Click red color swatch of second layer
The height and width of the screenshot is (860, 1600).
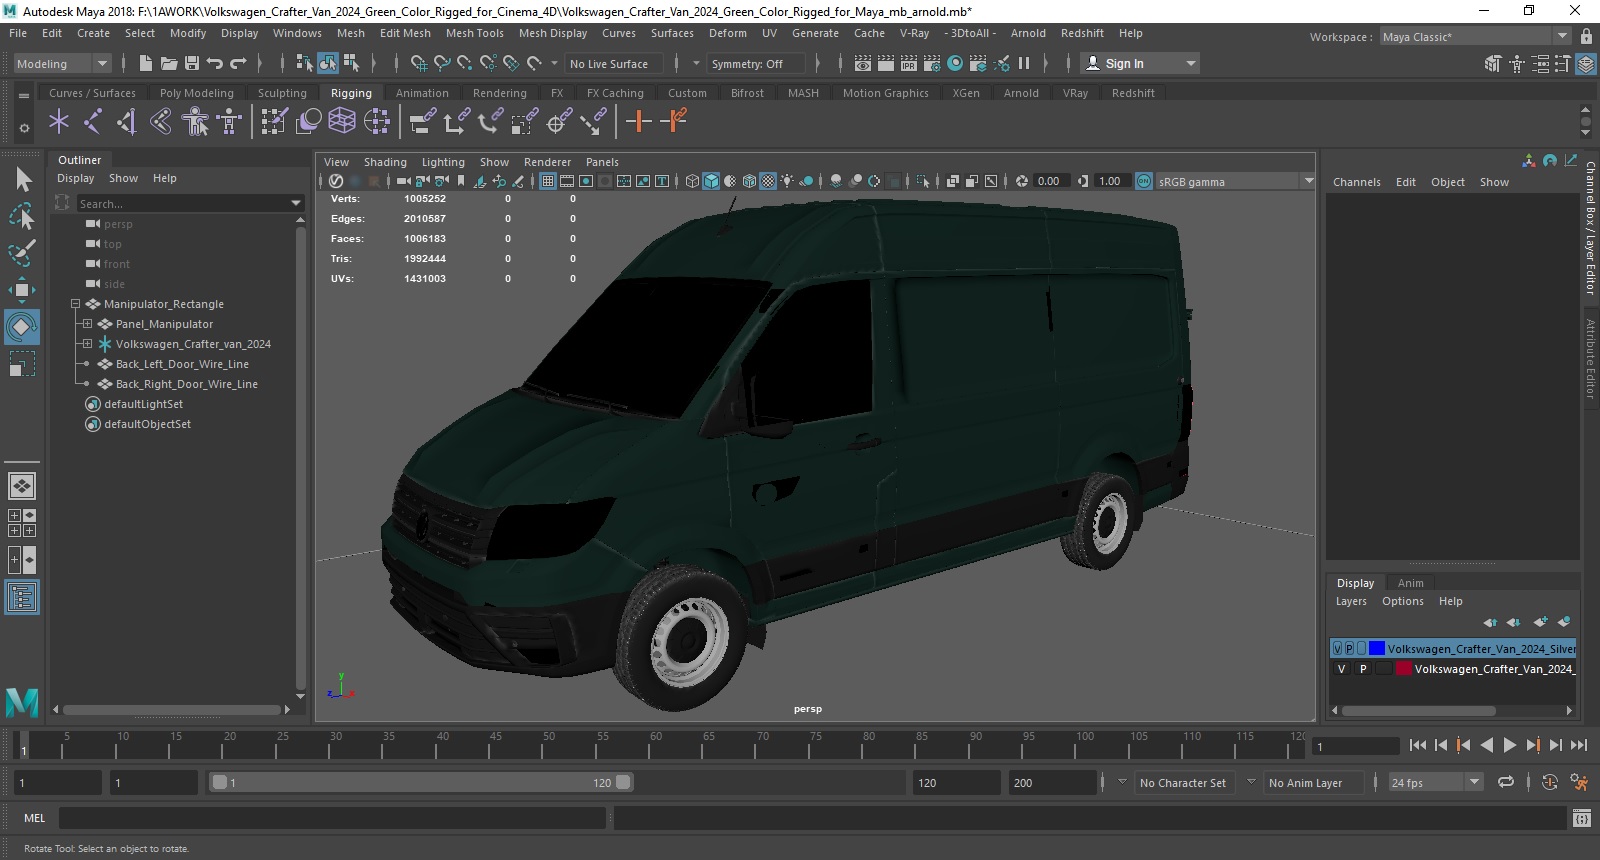(x=1404, y=669)
